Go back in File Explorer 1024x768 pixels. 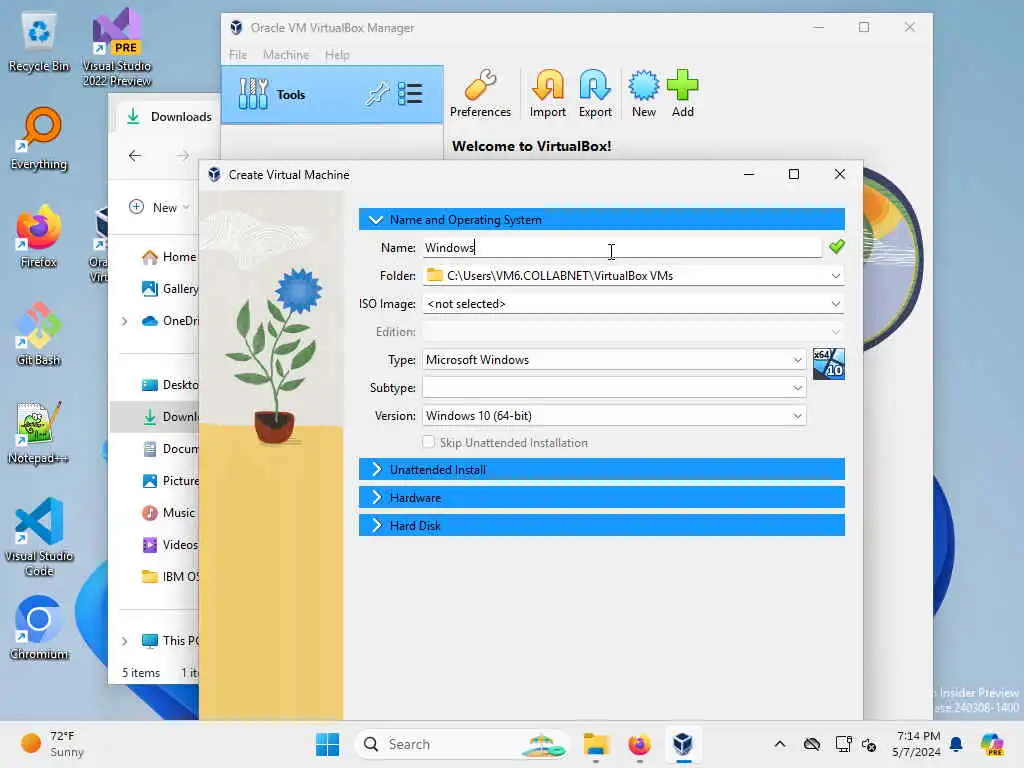[135, 155]
